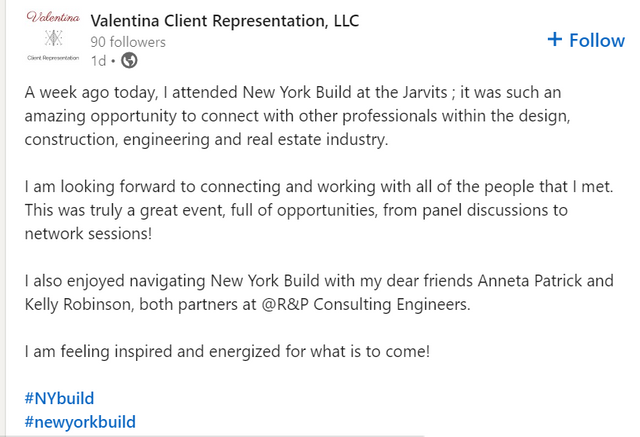
Task: Open the Valentina company logo thumbnail
Action: (53, 37)
